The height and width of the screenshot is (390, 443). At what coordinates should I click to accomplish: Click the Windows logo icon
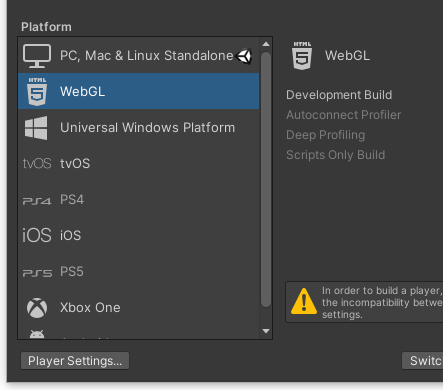pos(36,128)
